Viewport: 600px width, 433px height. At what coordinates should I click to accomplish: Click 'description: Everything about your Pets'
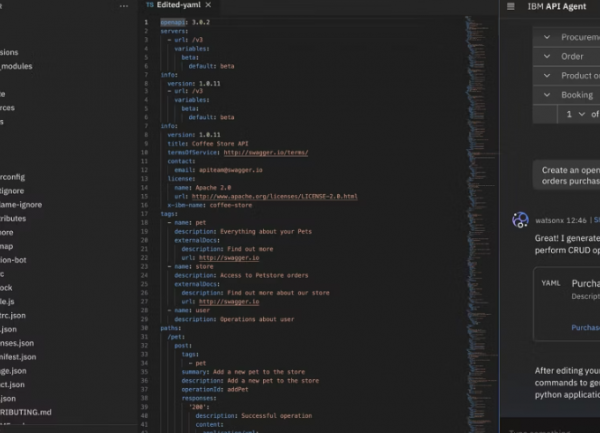click(243, 231)
